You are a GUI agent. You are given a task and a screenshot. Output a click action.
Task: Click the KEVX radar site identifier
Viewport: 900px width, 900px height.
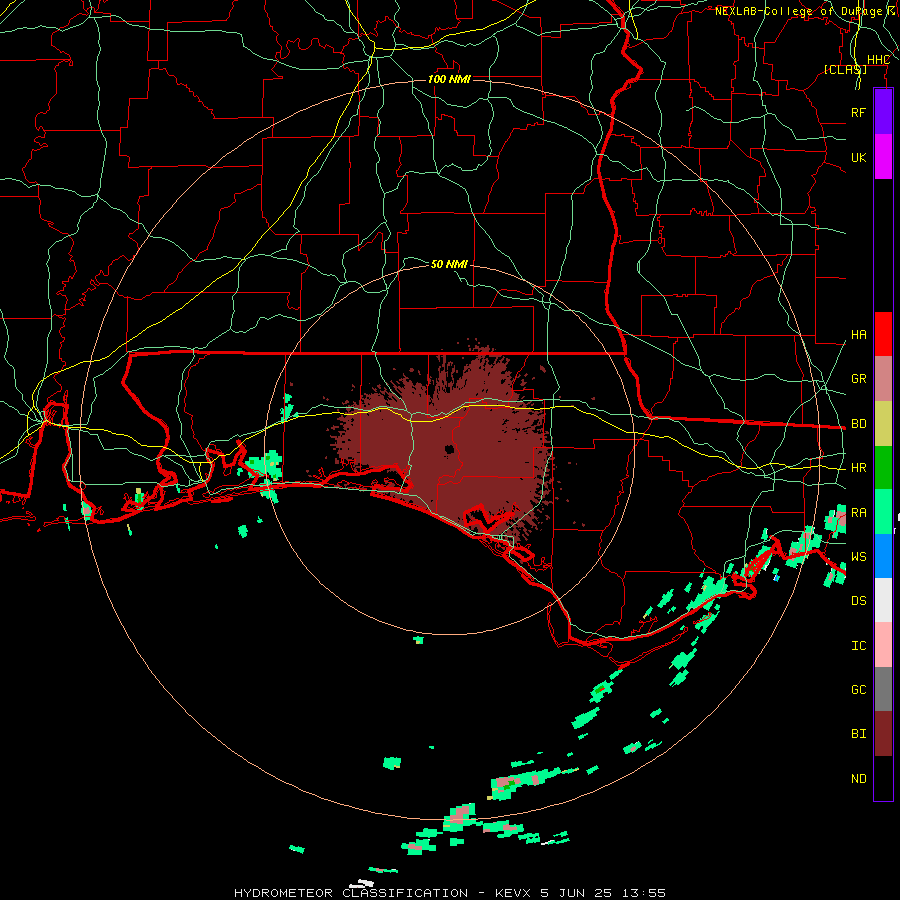click(513, 893)
